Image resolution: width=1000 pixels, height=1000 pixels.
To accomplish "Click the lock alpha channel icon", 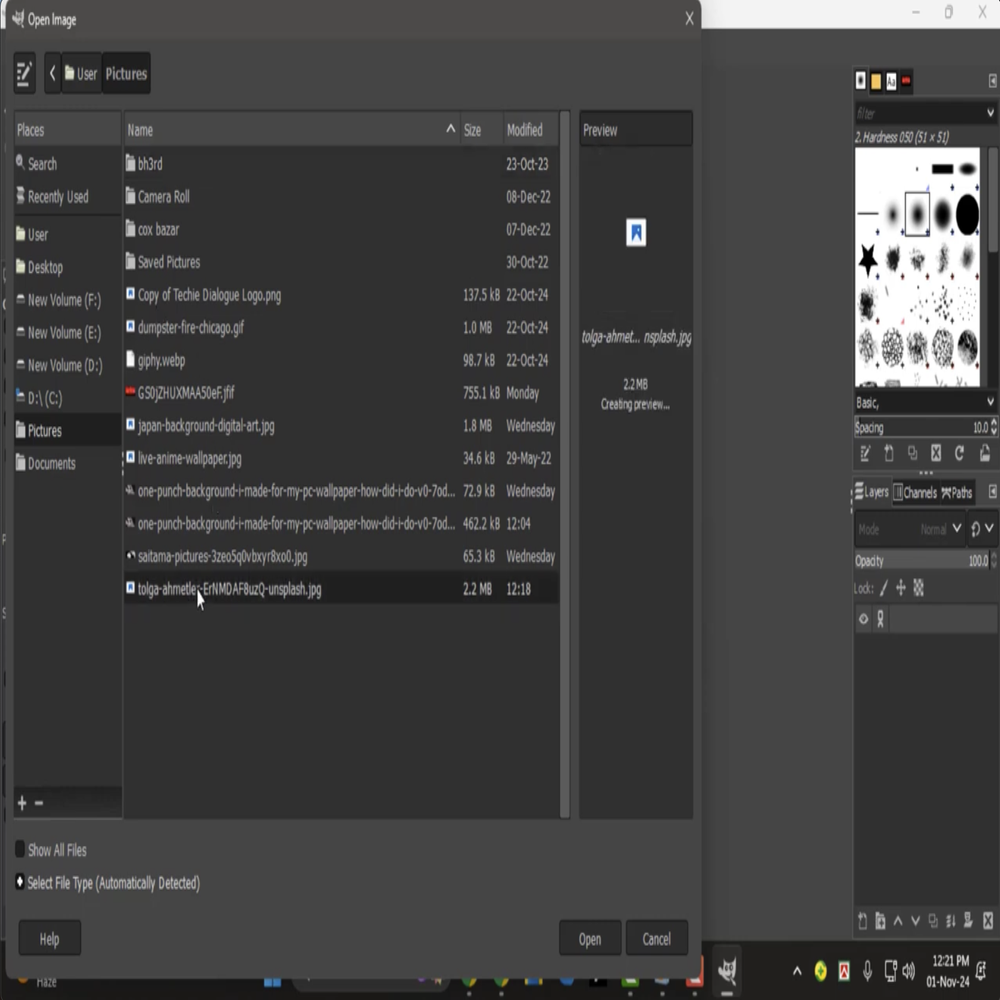I will pyautogui.click(x=919, y=589).
